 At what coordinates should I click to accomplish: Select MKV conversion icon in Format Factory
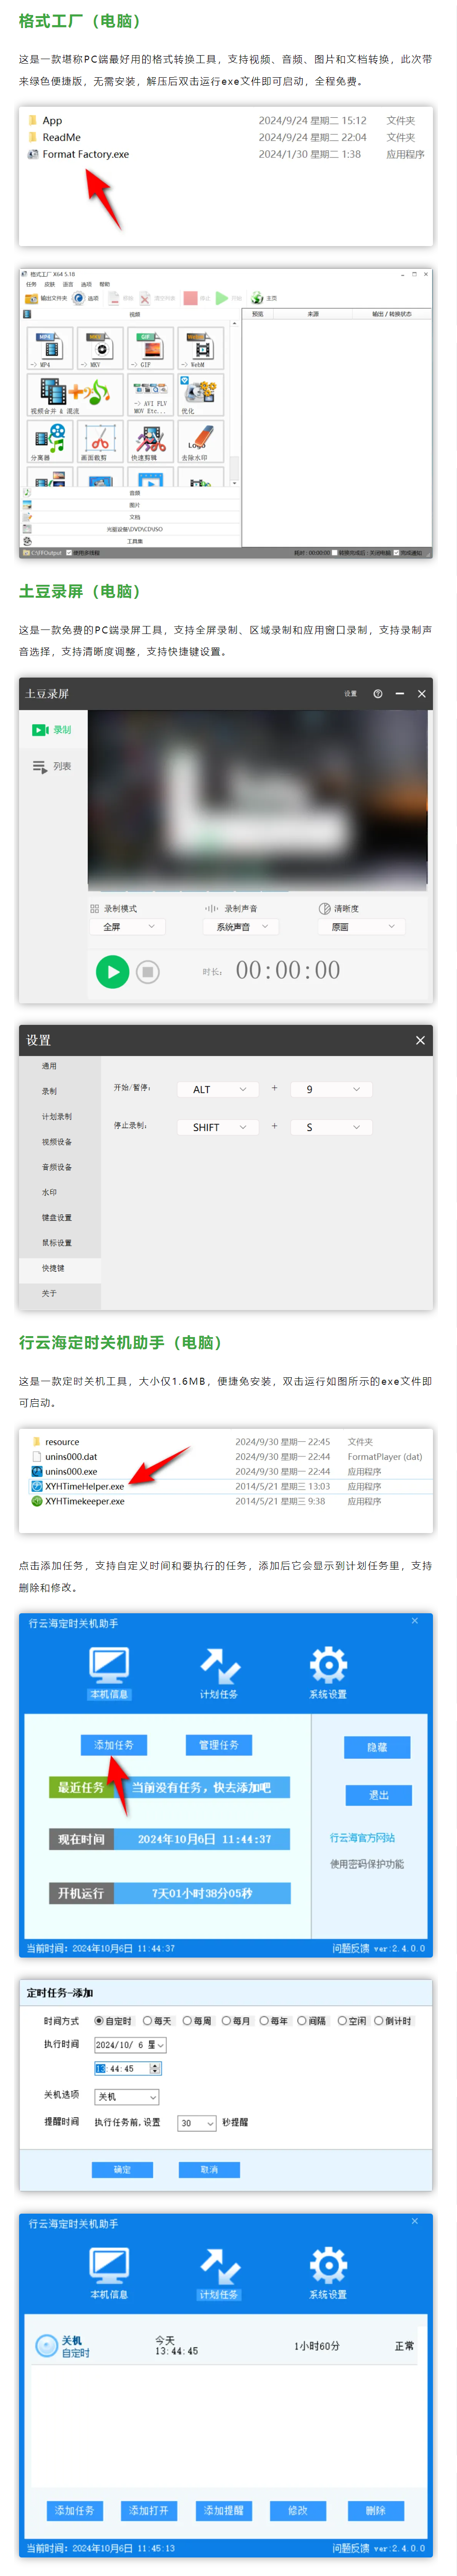point(99,348)
